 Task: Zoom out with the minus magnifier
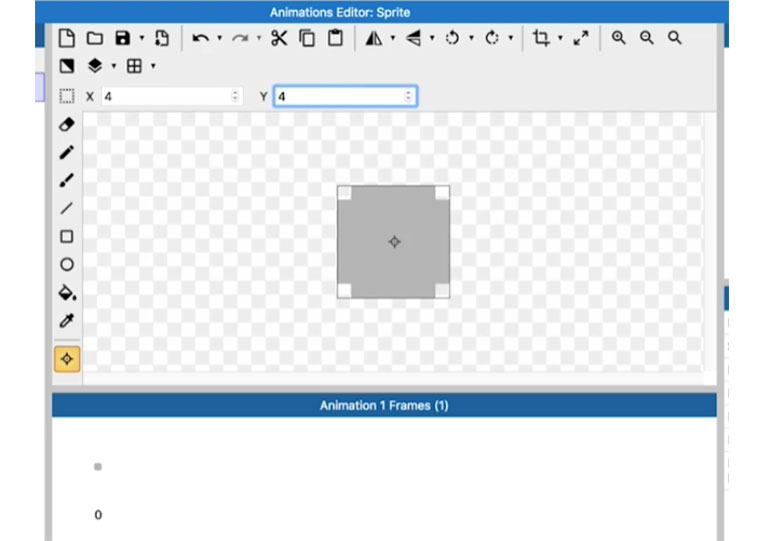pos(647,38)
